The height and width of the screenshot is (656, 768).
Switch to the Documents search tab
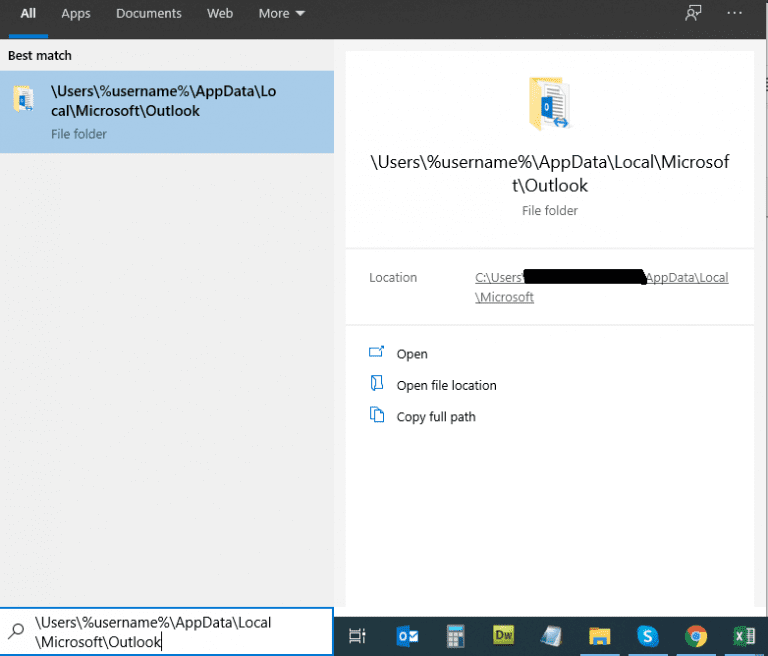click(148, 14)
